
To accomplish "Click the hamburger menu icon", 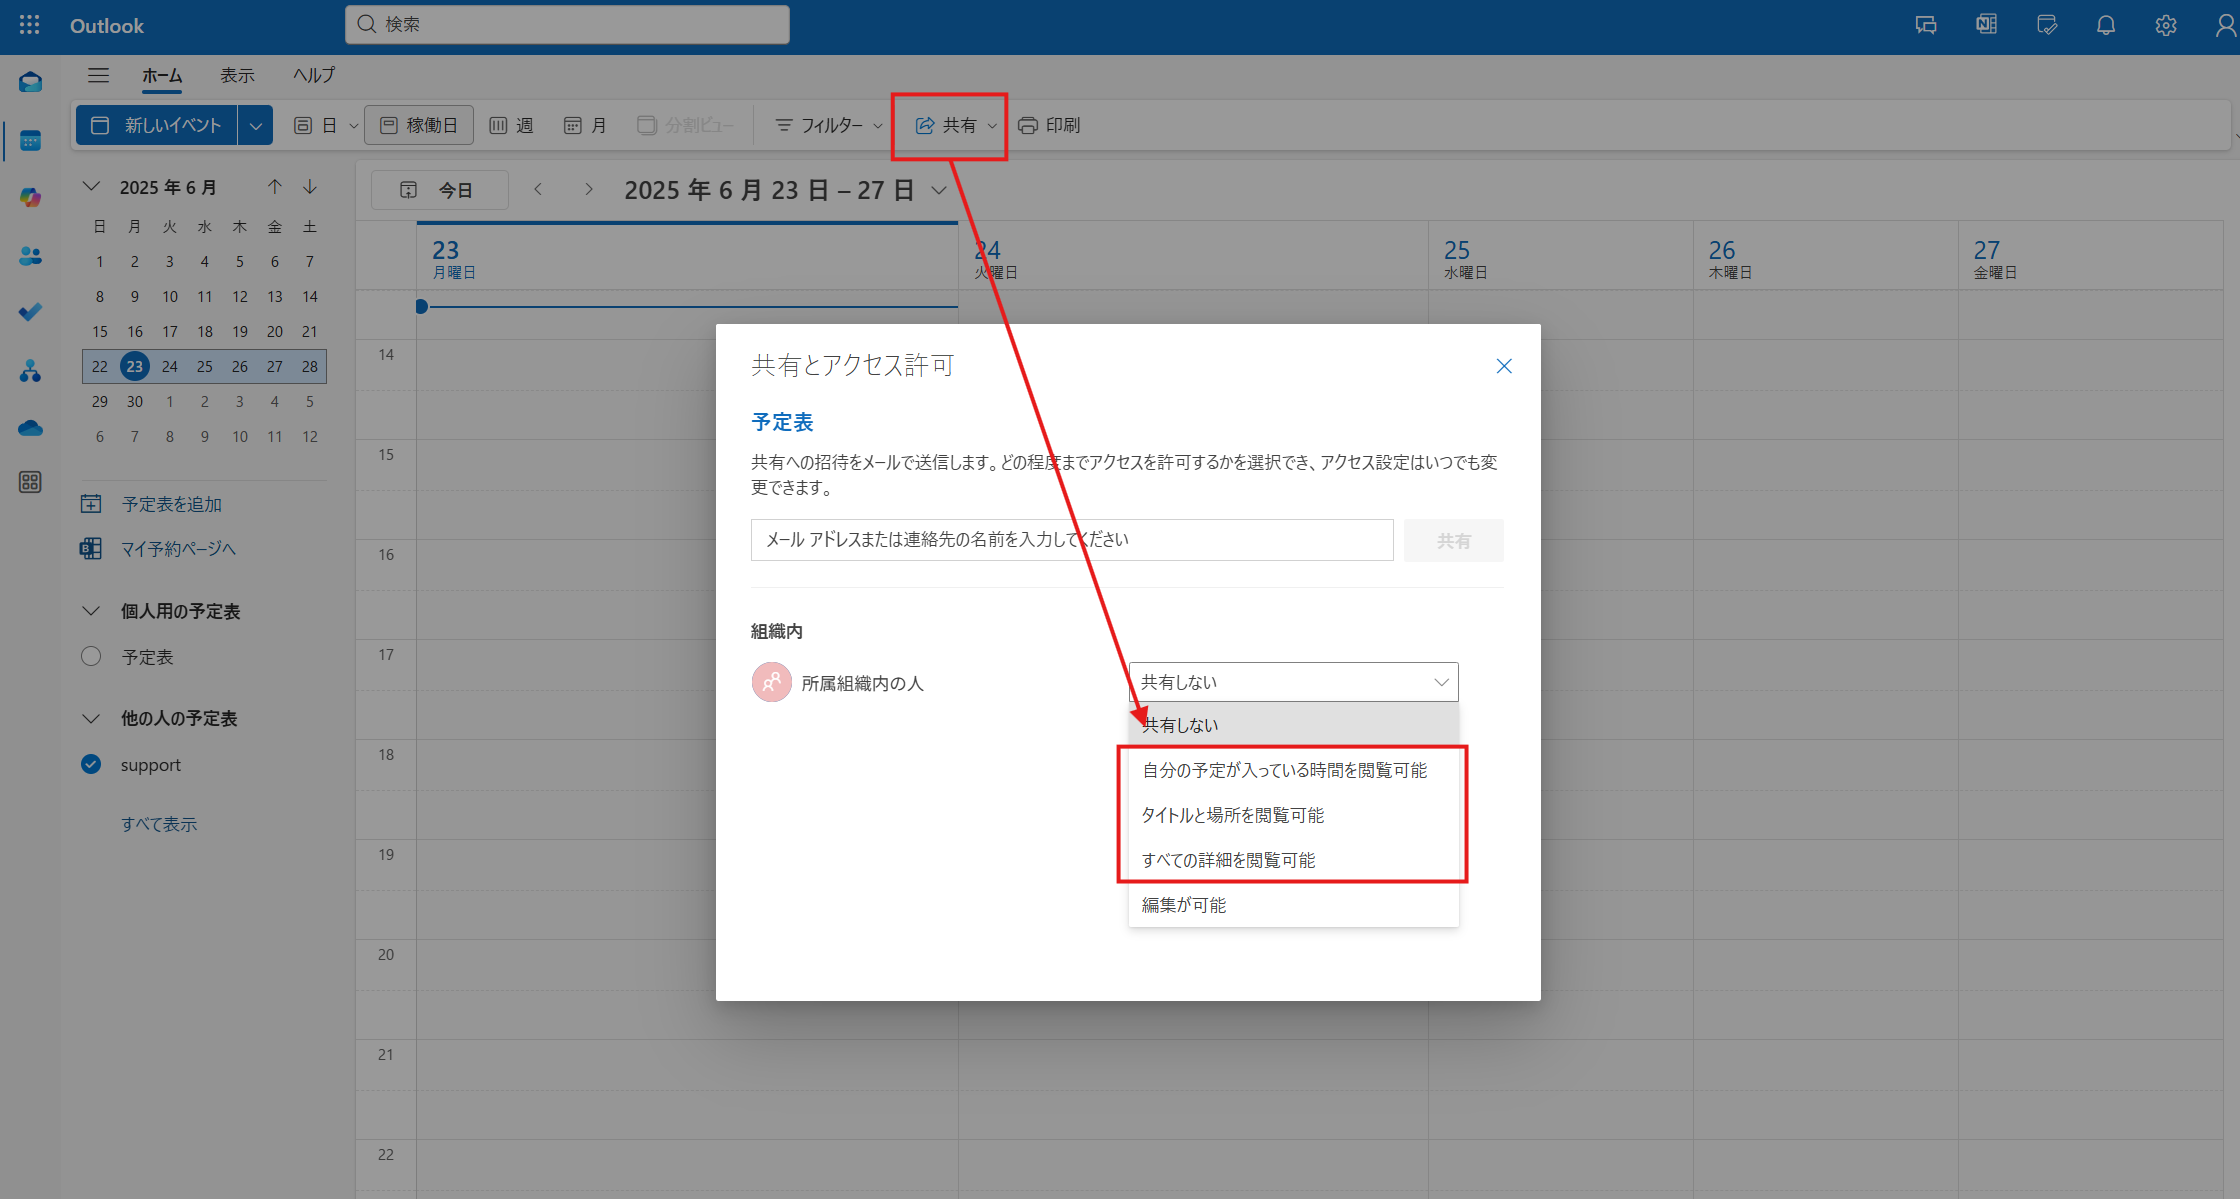I will click(x=98, y=75).
